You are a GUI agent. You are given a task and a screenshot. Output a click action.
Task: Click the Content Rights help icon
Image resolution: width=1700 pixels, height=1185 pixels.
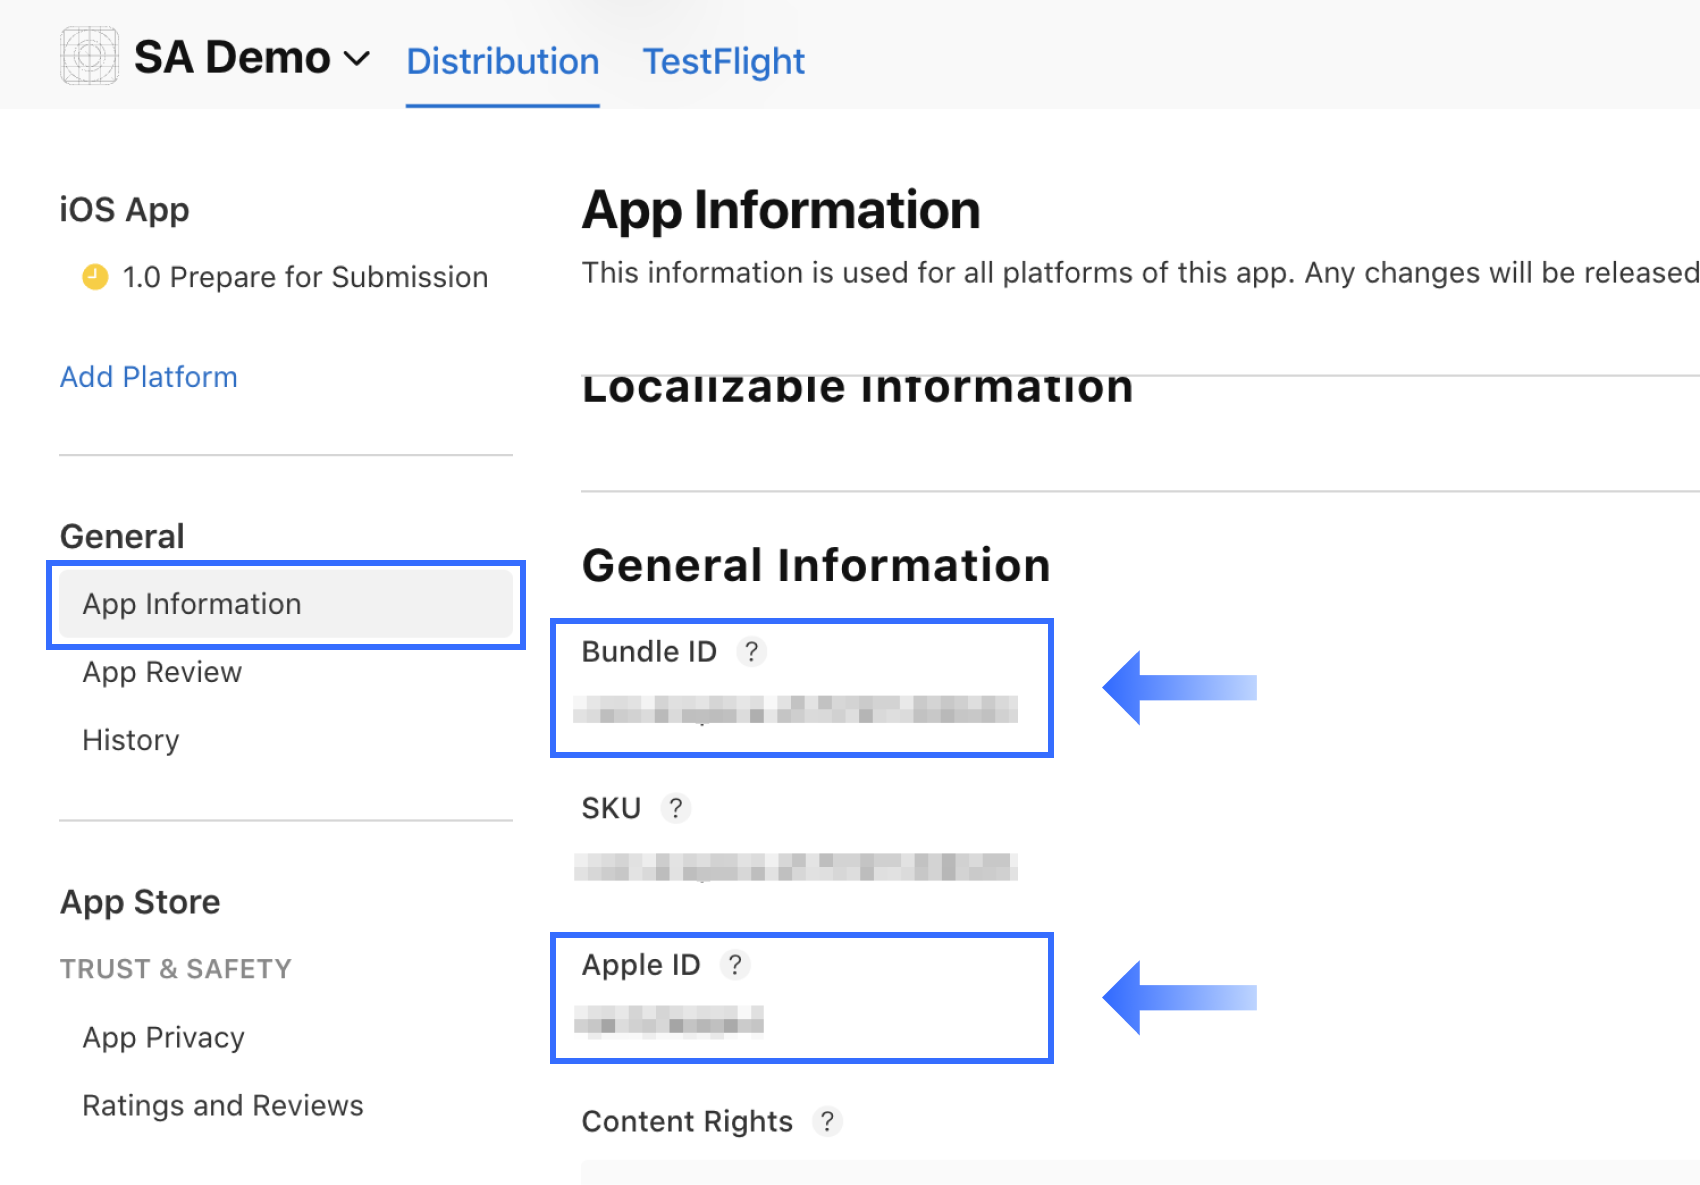click(827, 1122)
